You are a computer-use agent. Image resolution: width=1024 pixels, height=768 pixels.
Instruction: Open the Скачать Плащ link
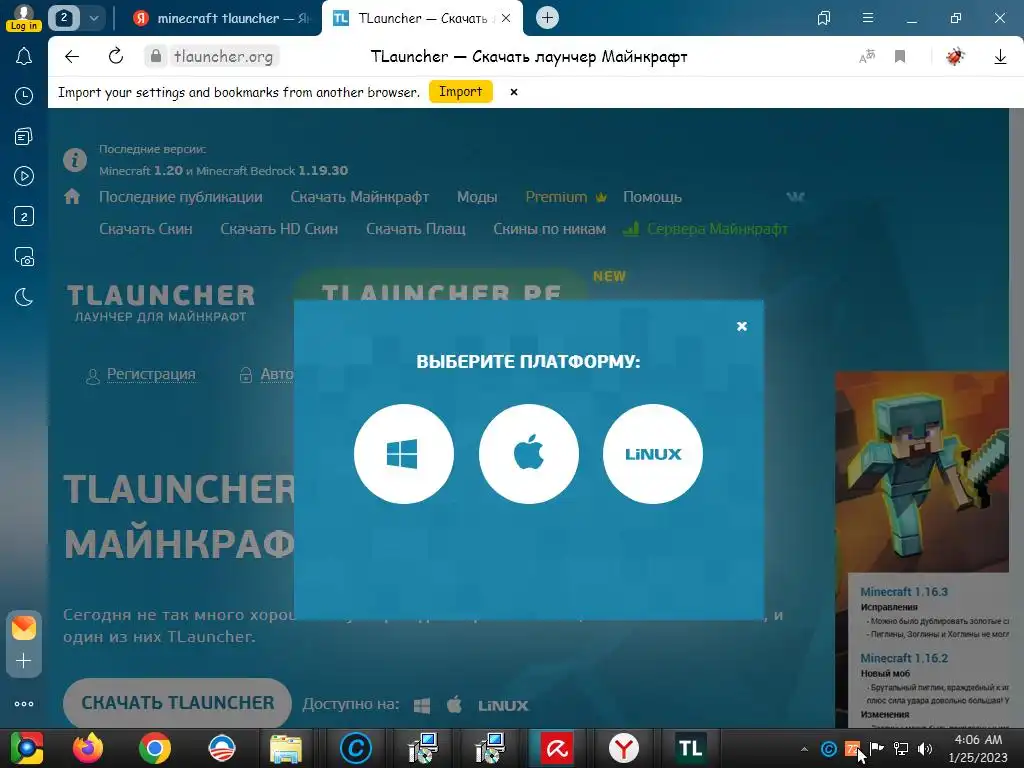[x=415, y=229]
